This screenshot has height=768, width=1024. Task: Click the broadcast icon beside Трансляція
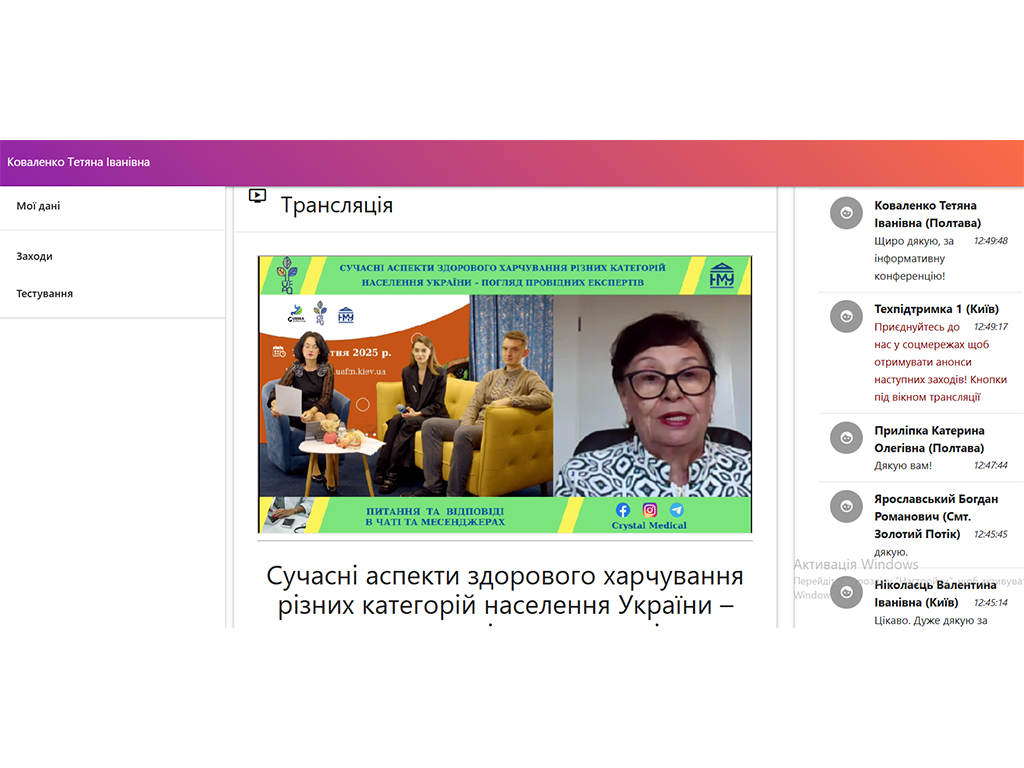click(257, 196)
